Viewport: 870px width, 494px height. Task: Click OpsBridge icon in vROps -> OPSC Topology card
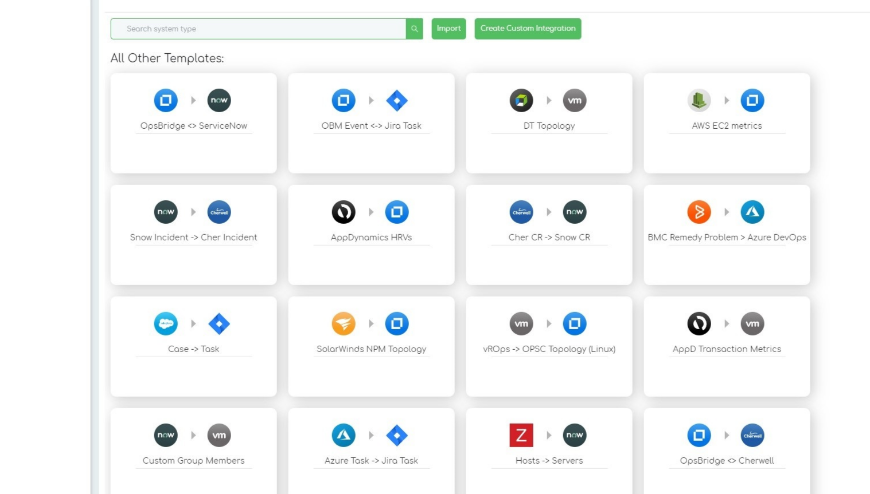(575, 324)
